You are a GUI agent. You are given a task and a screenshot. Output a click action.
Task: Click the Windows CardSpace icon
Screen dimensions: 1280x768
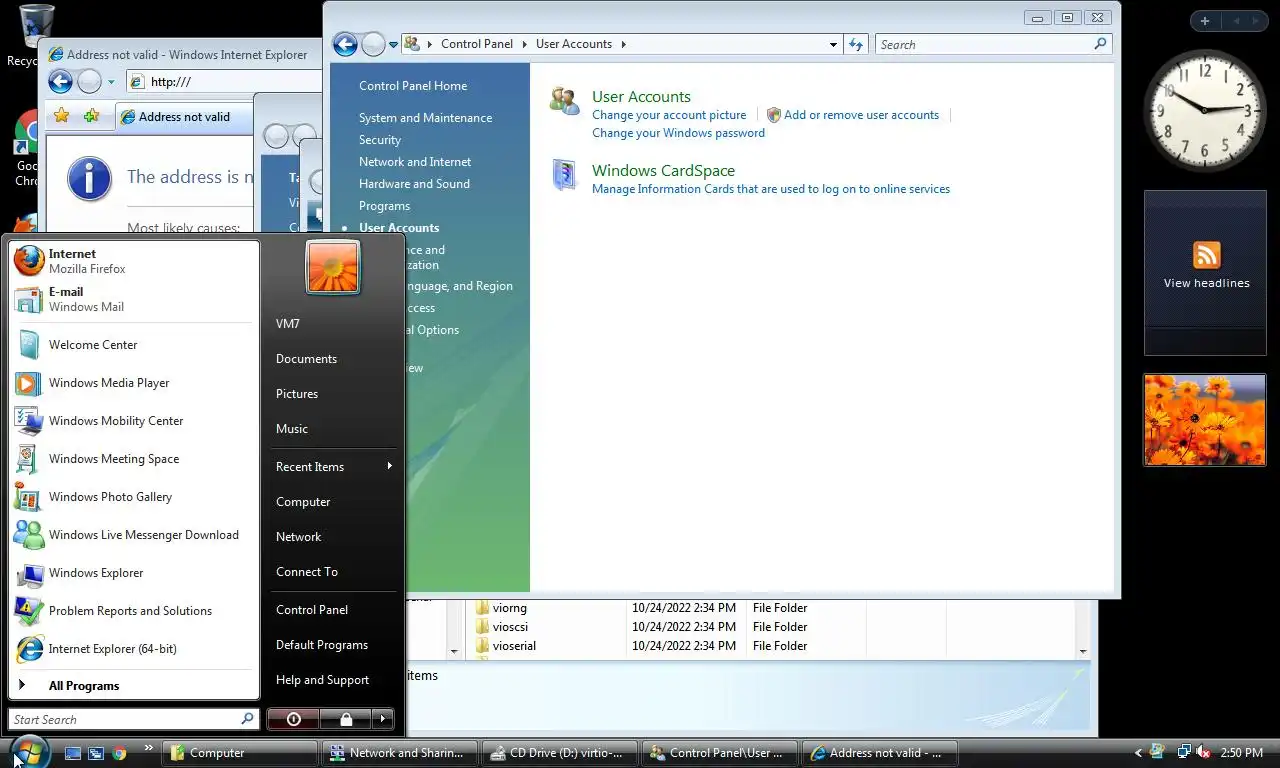[565, 175]
